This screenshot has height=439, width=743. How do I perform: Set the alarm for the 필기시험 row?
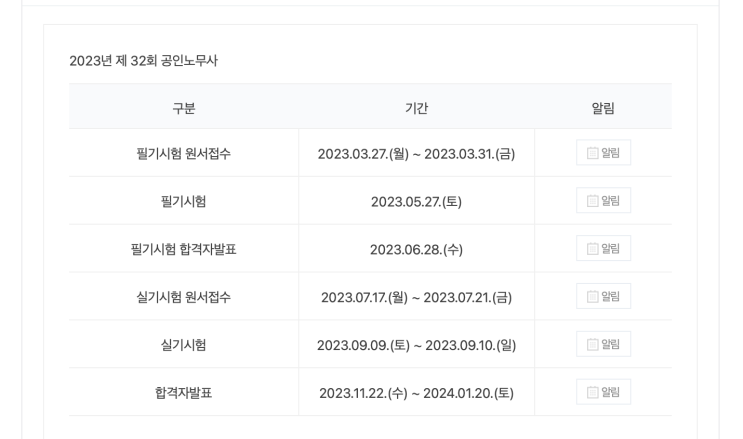pos(603,201)
